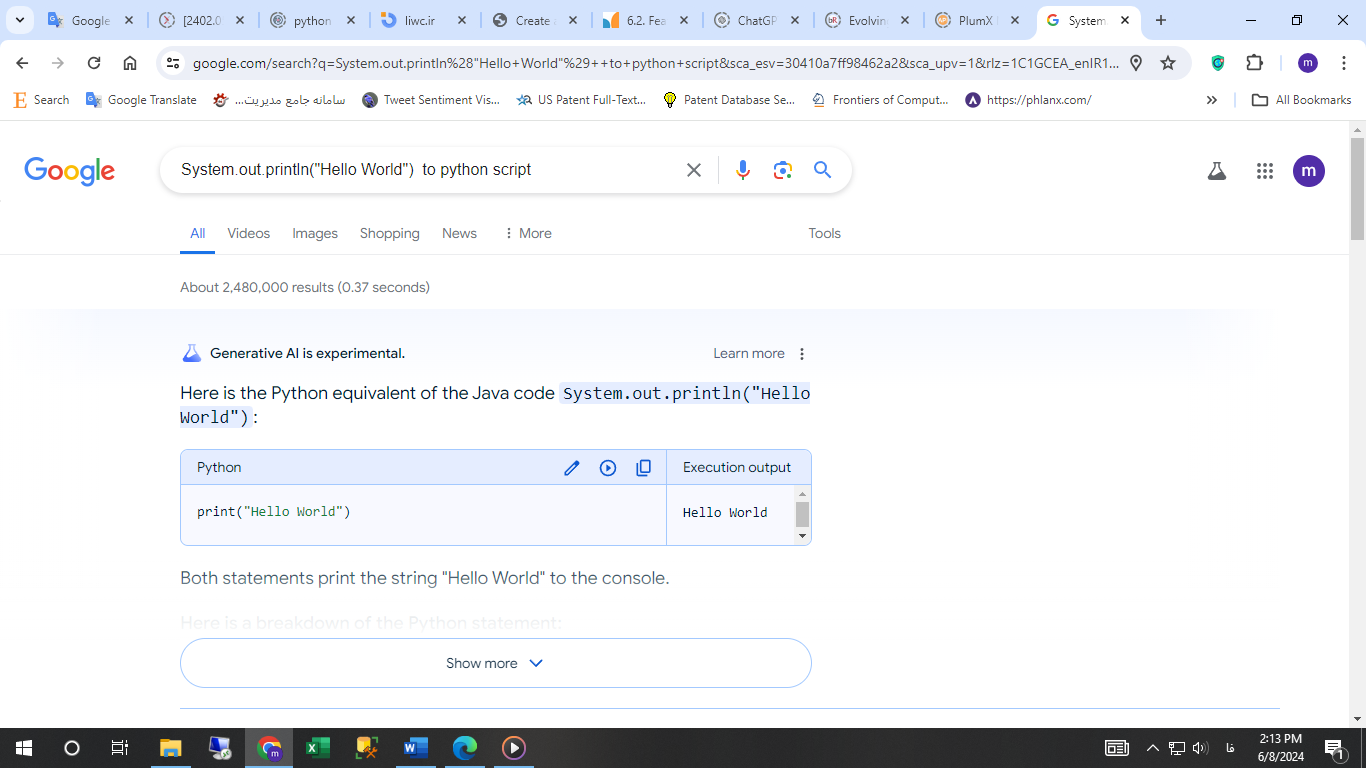Close the liwc.ir browser tab

tap(460, 20)
